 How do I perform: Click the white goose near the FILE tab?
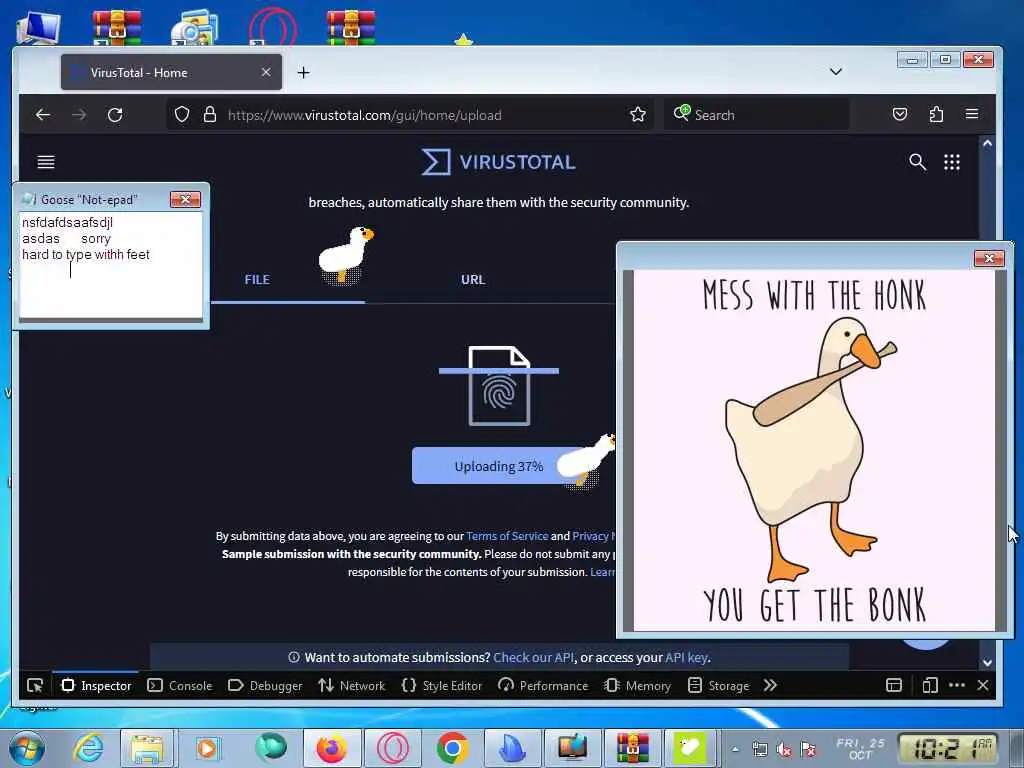(x=344, y=255)
